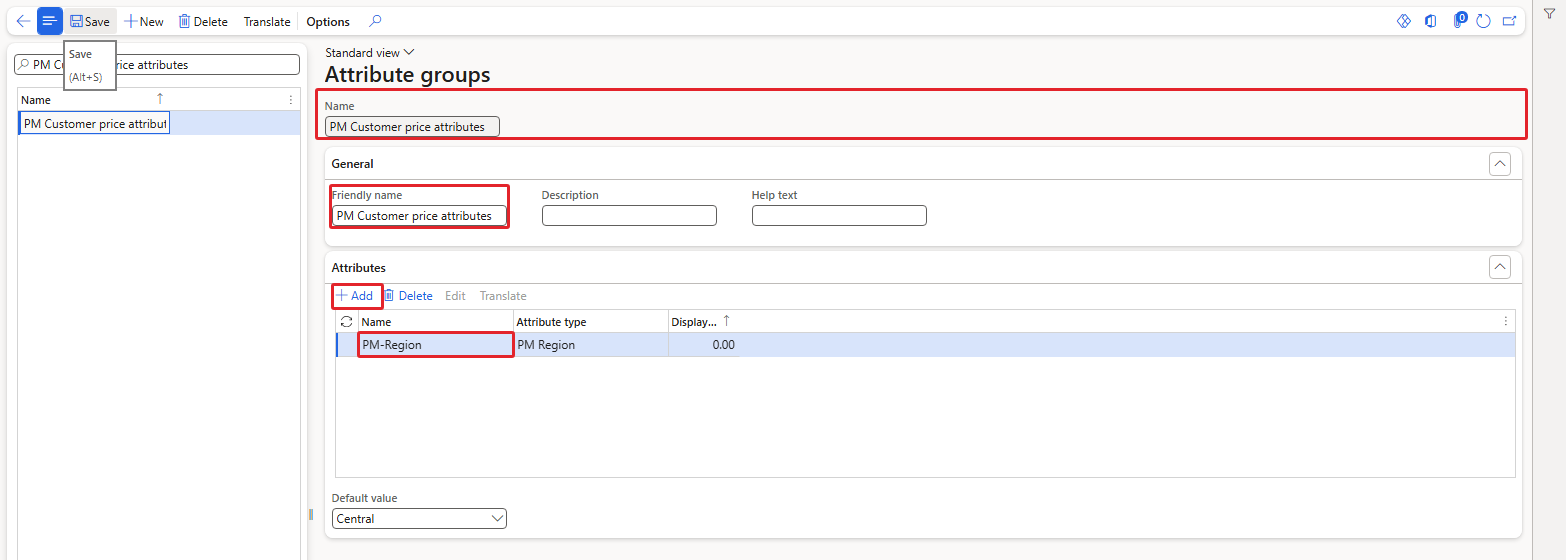Select the PM-Region name cell

click(x=435, y=345)
